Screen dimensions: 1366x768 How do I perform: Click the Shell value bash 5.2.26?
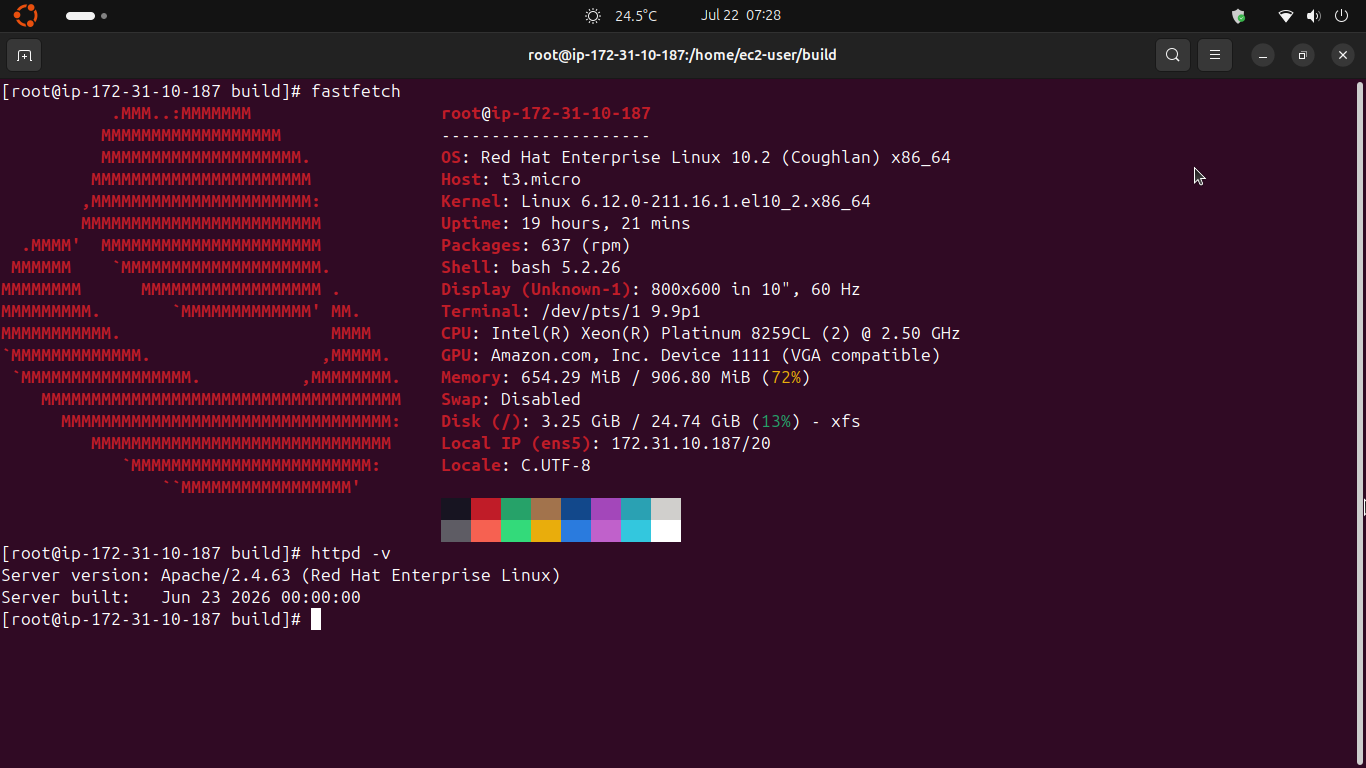click(566, 267)
